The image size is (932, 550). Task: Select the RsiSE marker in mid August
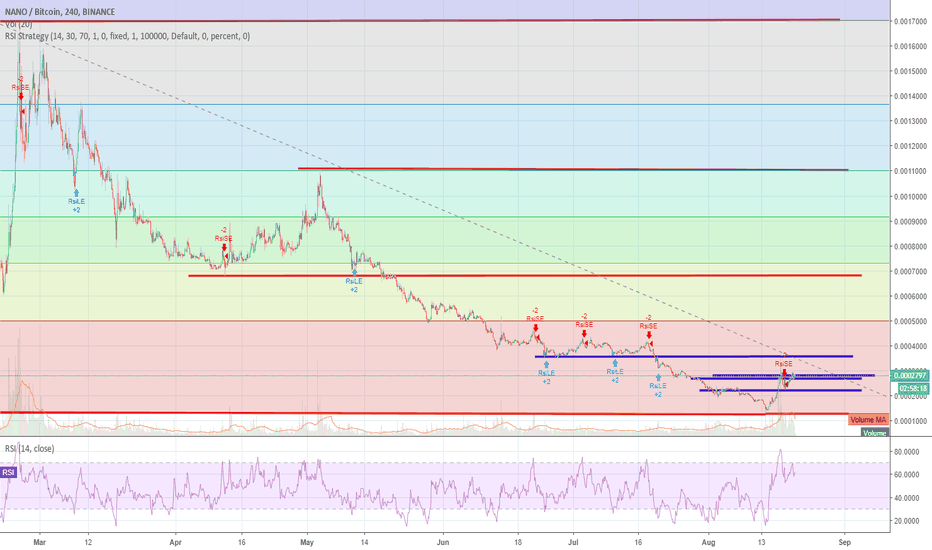(784, 364)
